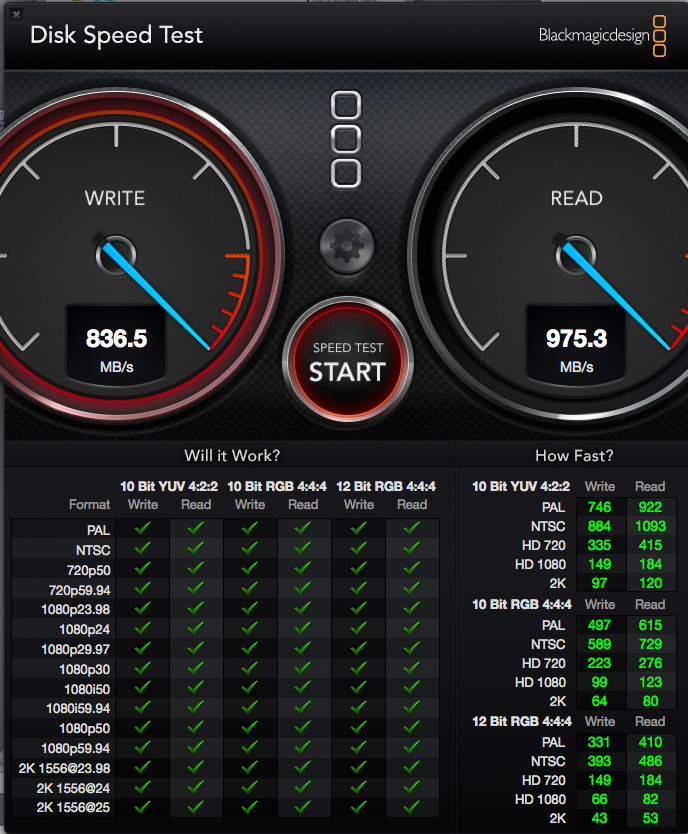Click NTSC write value 884
Viewport: 688px width, 834px height.
point(599,526)
